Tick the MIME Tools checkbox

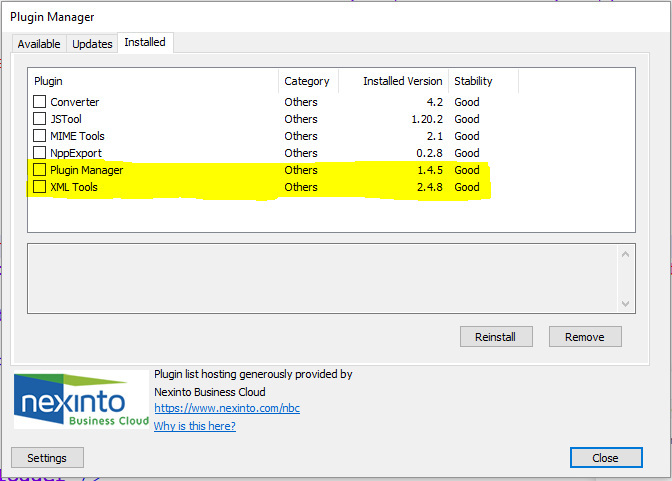click(39, 136)
